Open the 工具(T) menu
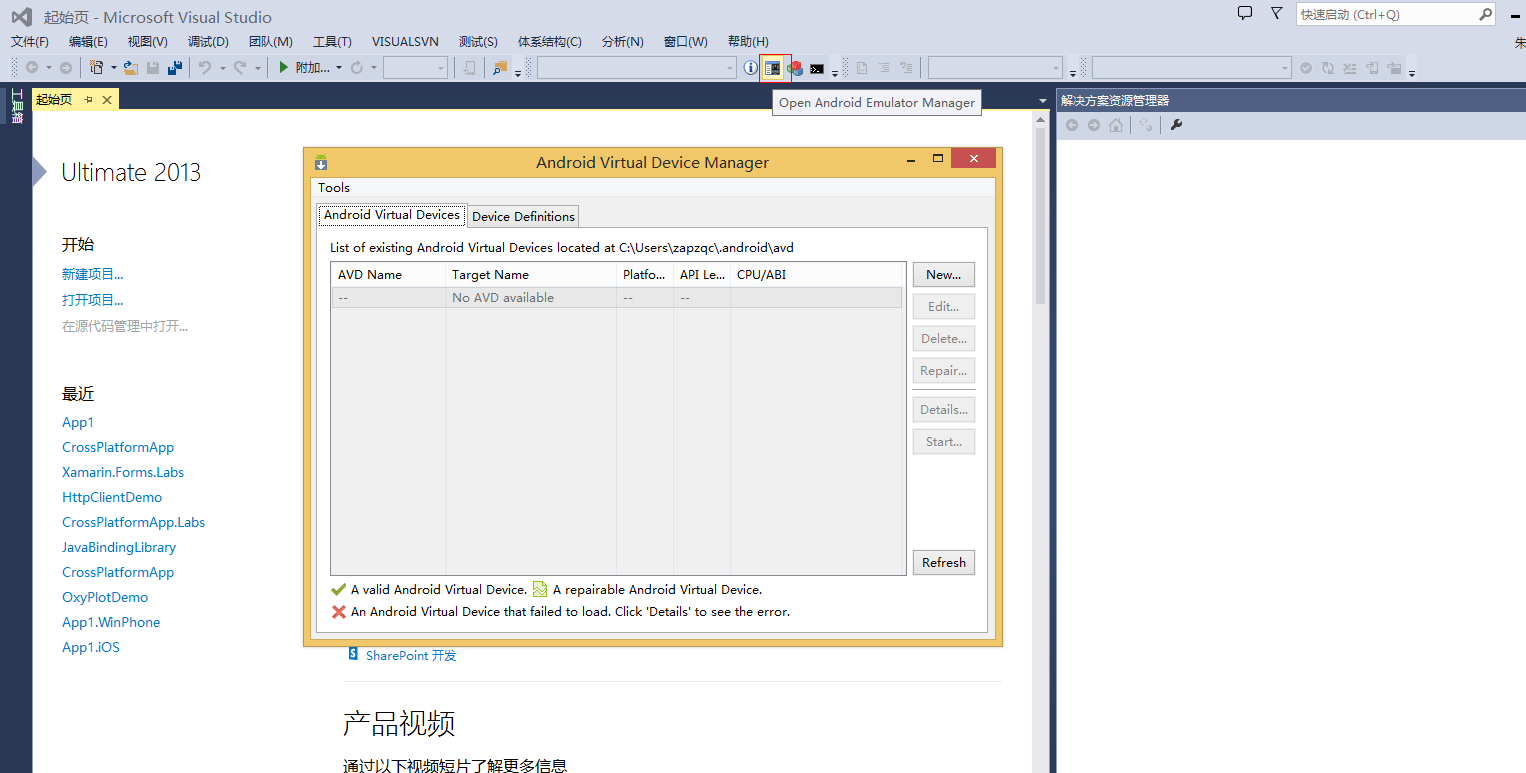Screen dimensions: 1526x773 [x=332, y=41]
